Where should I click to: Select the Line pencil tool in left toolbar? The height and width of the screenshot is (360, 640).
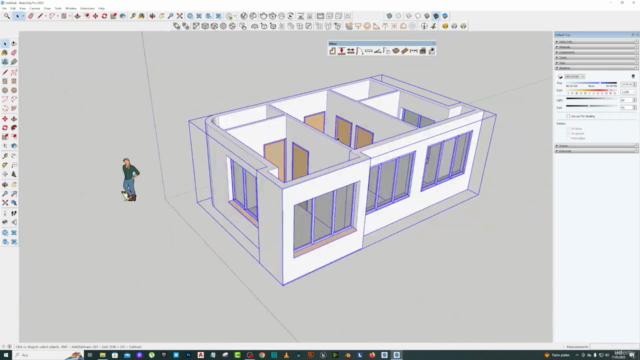(x=5, y=72)
